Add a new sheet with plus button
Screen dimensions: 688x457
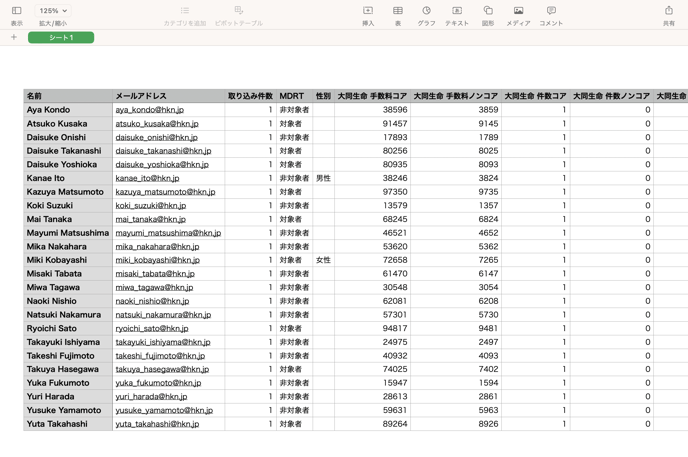[x=14, y=37]
